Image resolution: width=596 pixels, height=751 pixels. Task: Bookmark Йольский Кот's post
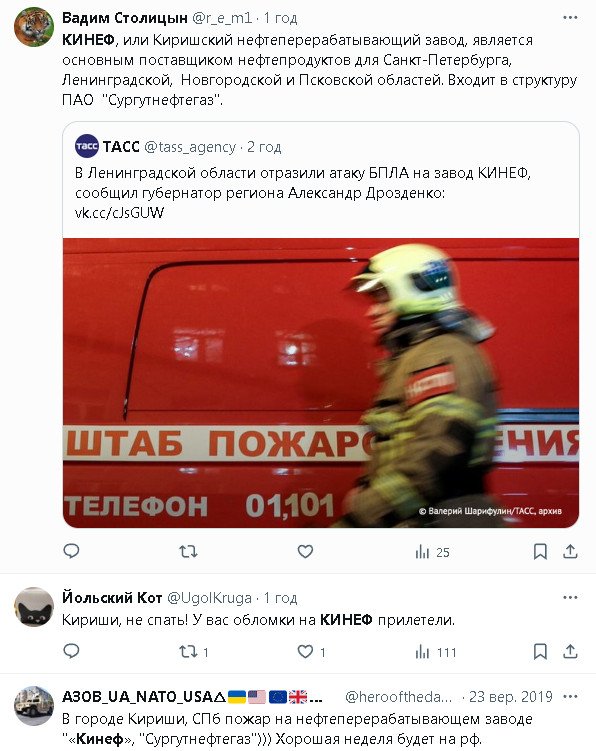pos(540,651)
